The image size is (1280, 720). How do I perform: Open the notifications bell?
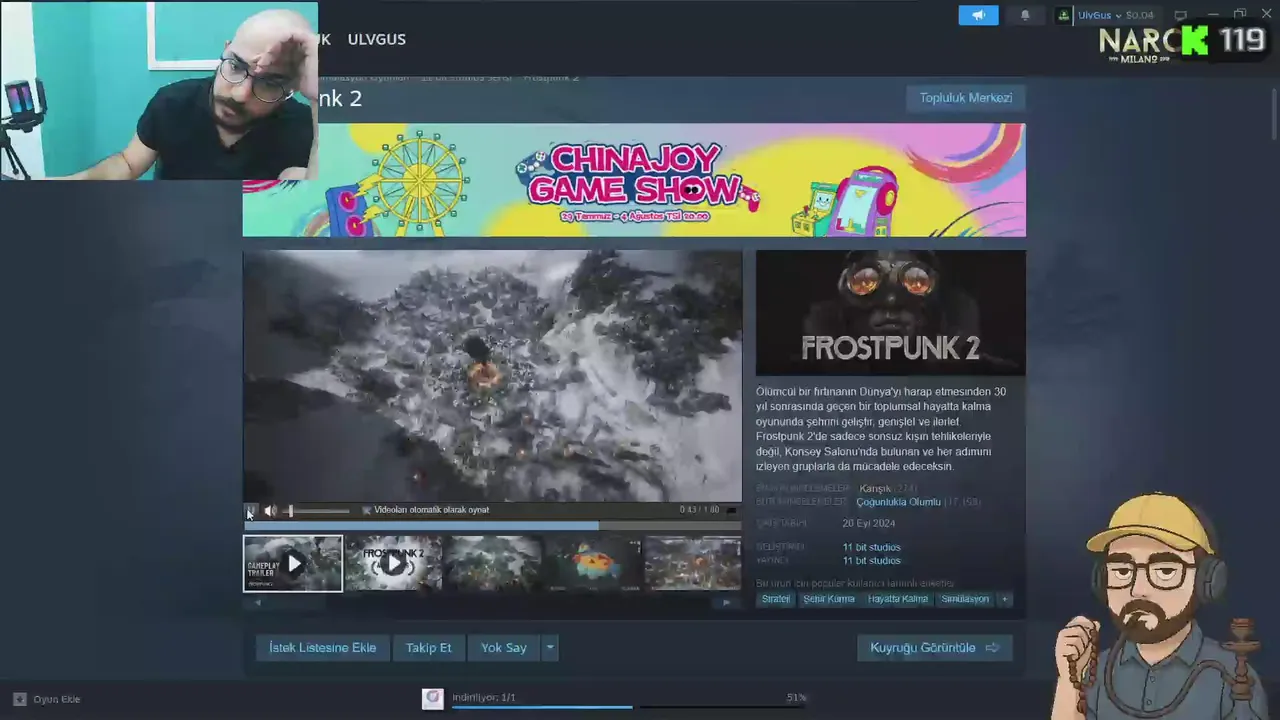click(x=1025, y=15)
